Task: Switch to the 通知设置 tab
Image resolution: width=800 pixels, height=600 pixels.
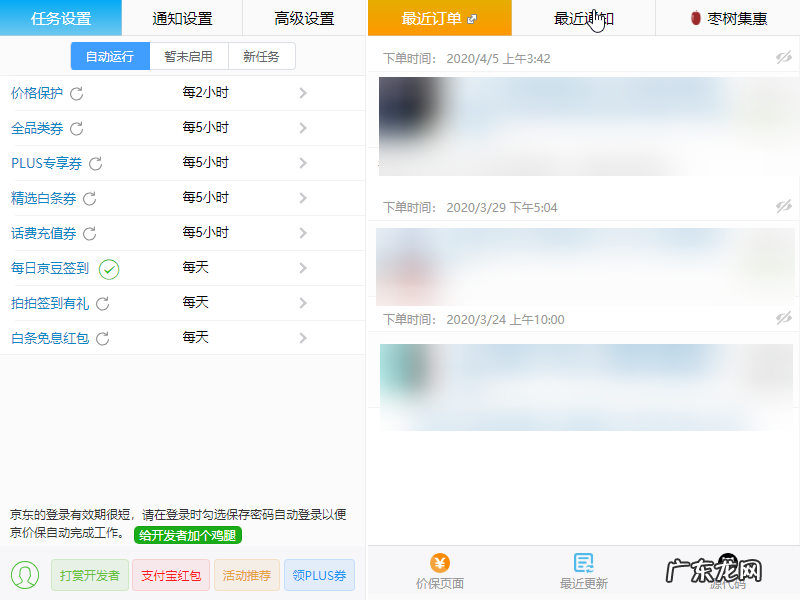Action: click(x=180, y=18)
